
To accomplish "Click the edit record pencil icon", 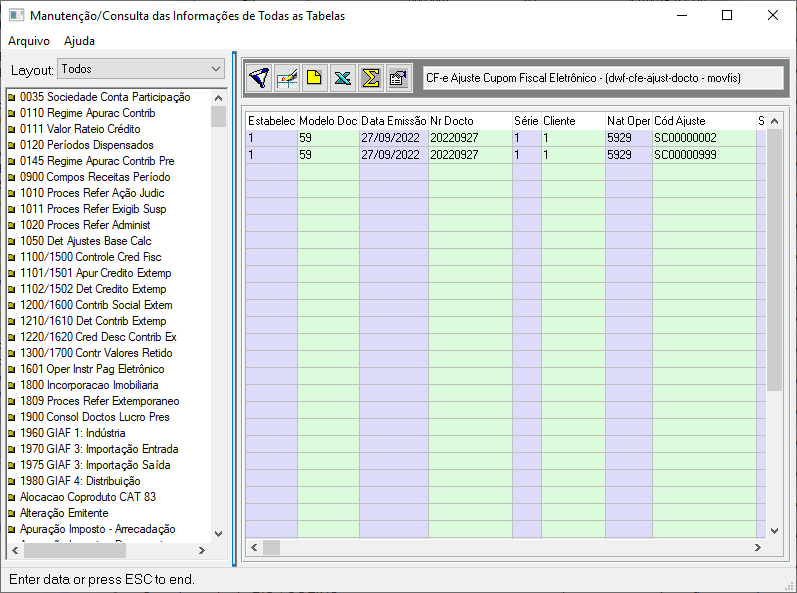I will [287, 78].
